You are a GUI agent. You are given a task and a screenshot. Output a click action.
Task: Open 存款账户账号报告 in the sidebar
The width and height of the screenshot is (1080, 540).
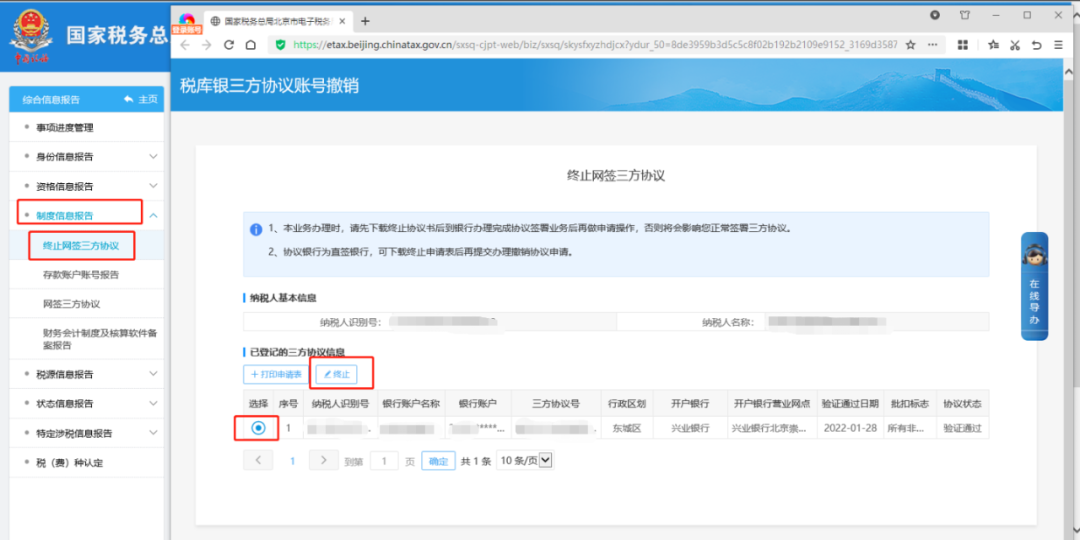pyautogui.click(x=80, y=274)
